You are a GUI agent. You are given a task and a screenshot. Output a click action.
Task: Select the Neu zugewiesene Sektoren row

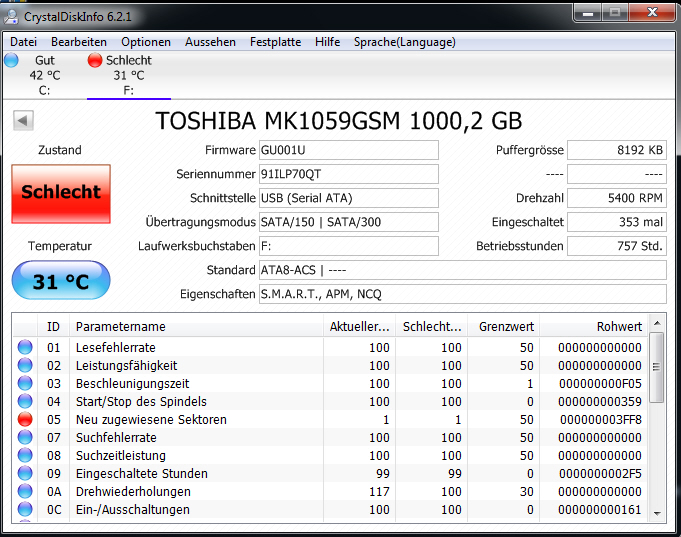tap(330, 419)
